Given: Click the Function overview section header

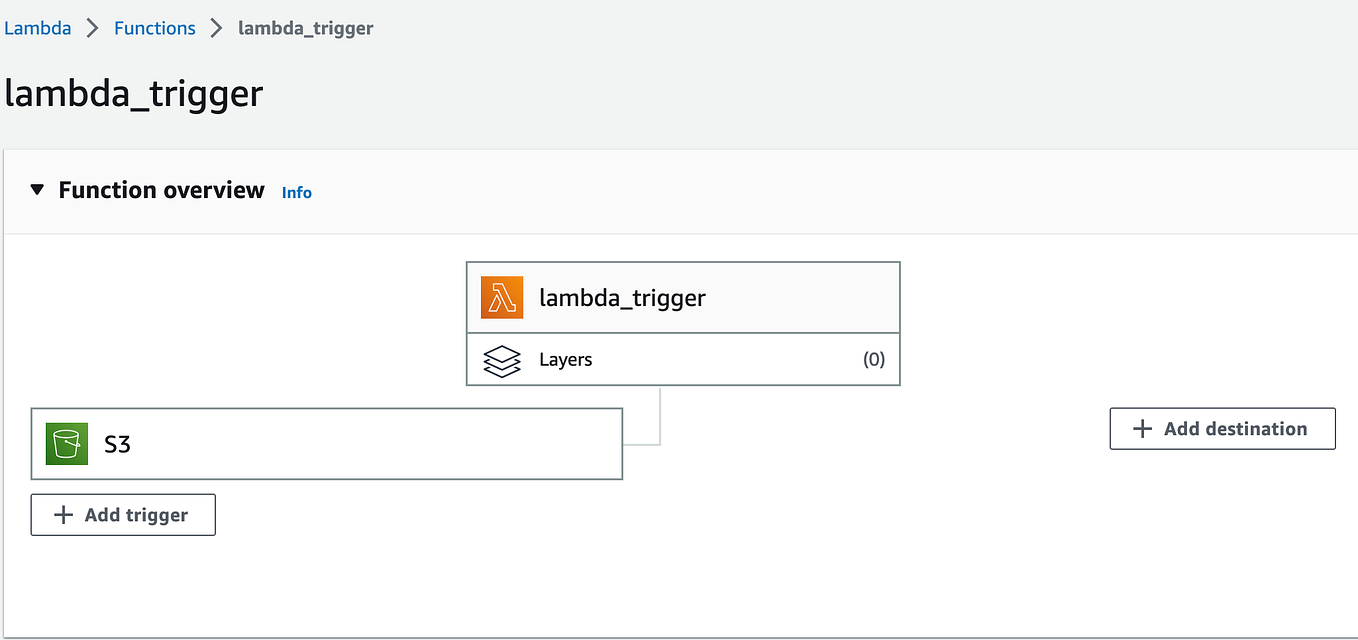Looking at the screenshot, I should click(x=161, y=189).
